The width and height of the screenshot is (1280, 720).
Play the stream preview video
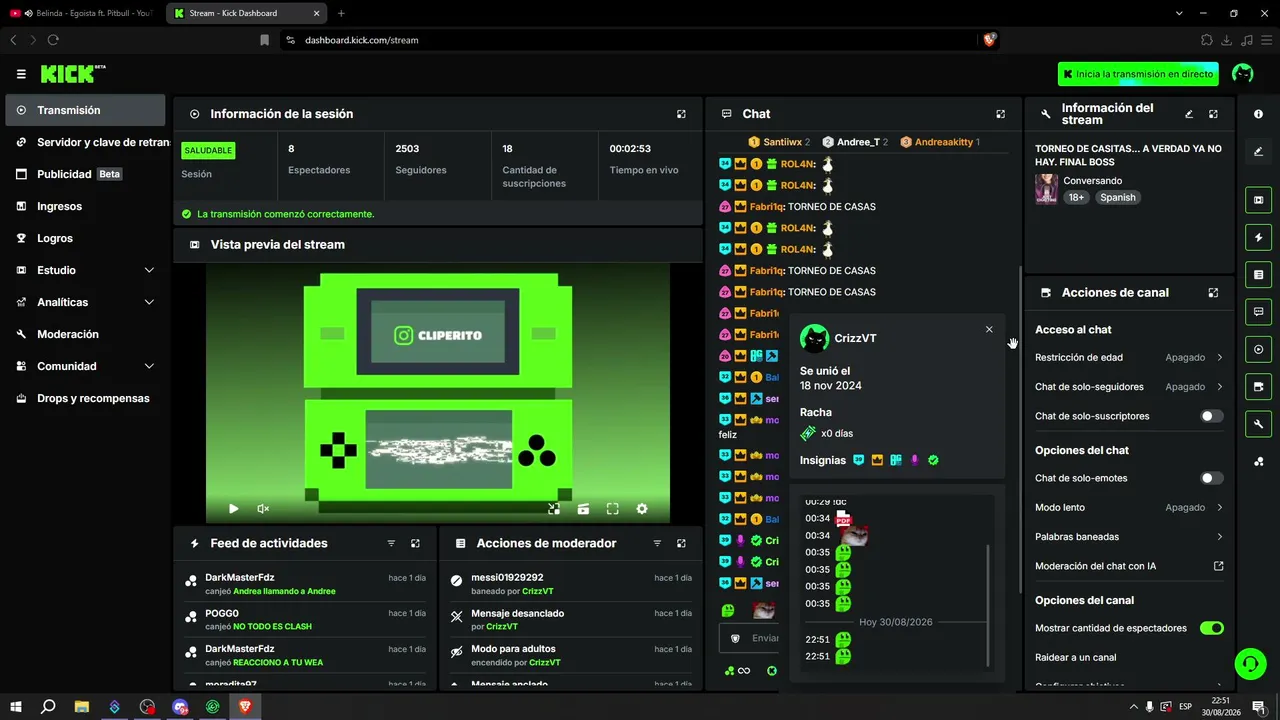(233, 509)
